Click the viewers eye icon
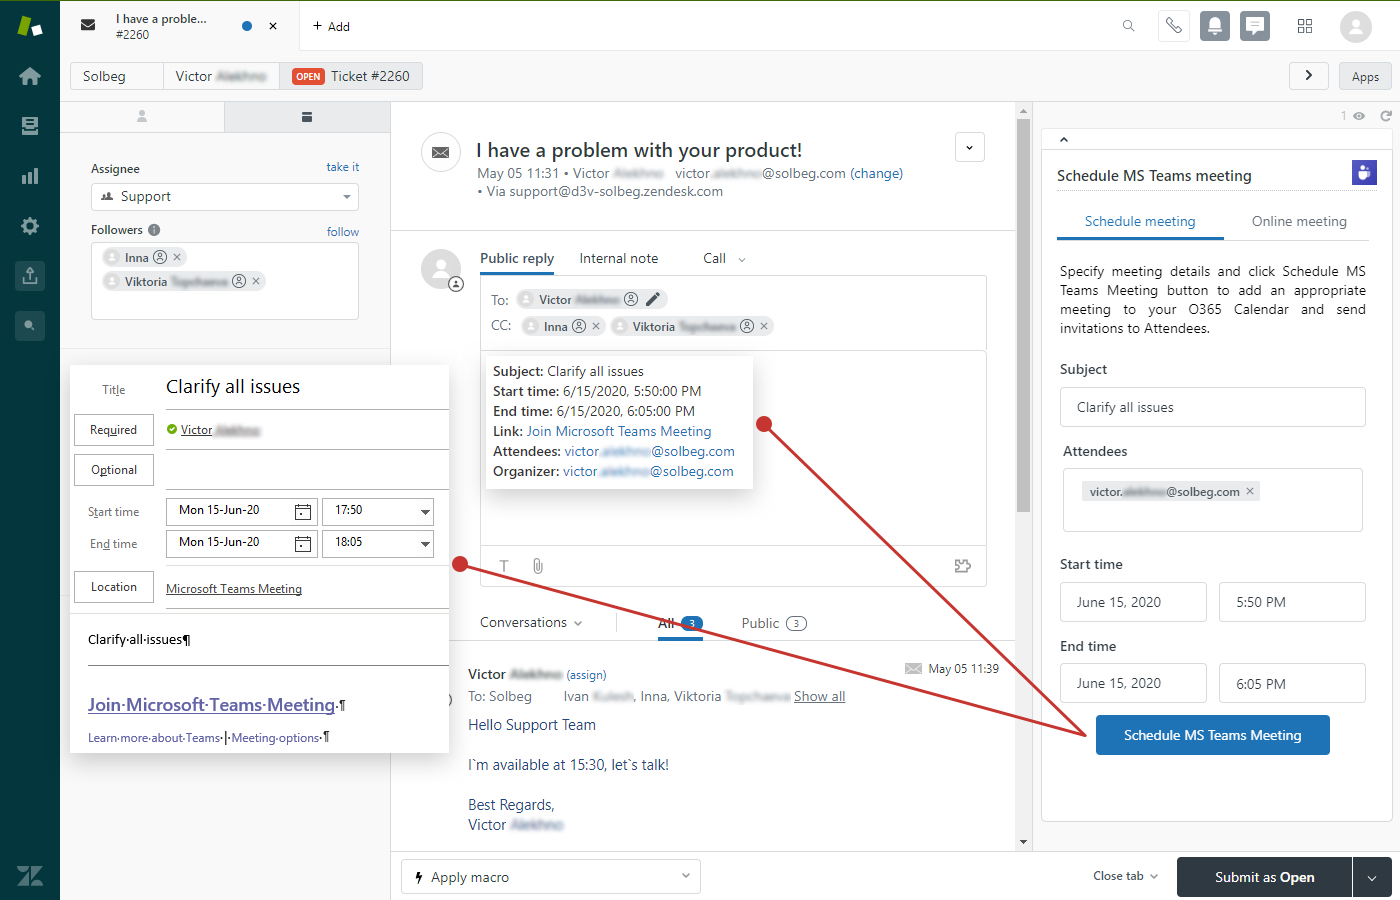This screenshot has height=900, width=1400. point(1359,116)
